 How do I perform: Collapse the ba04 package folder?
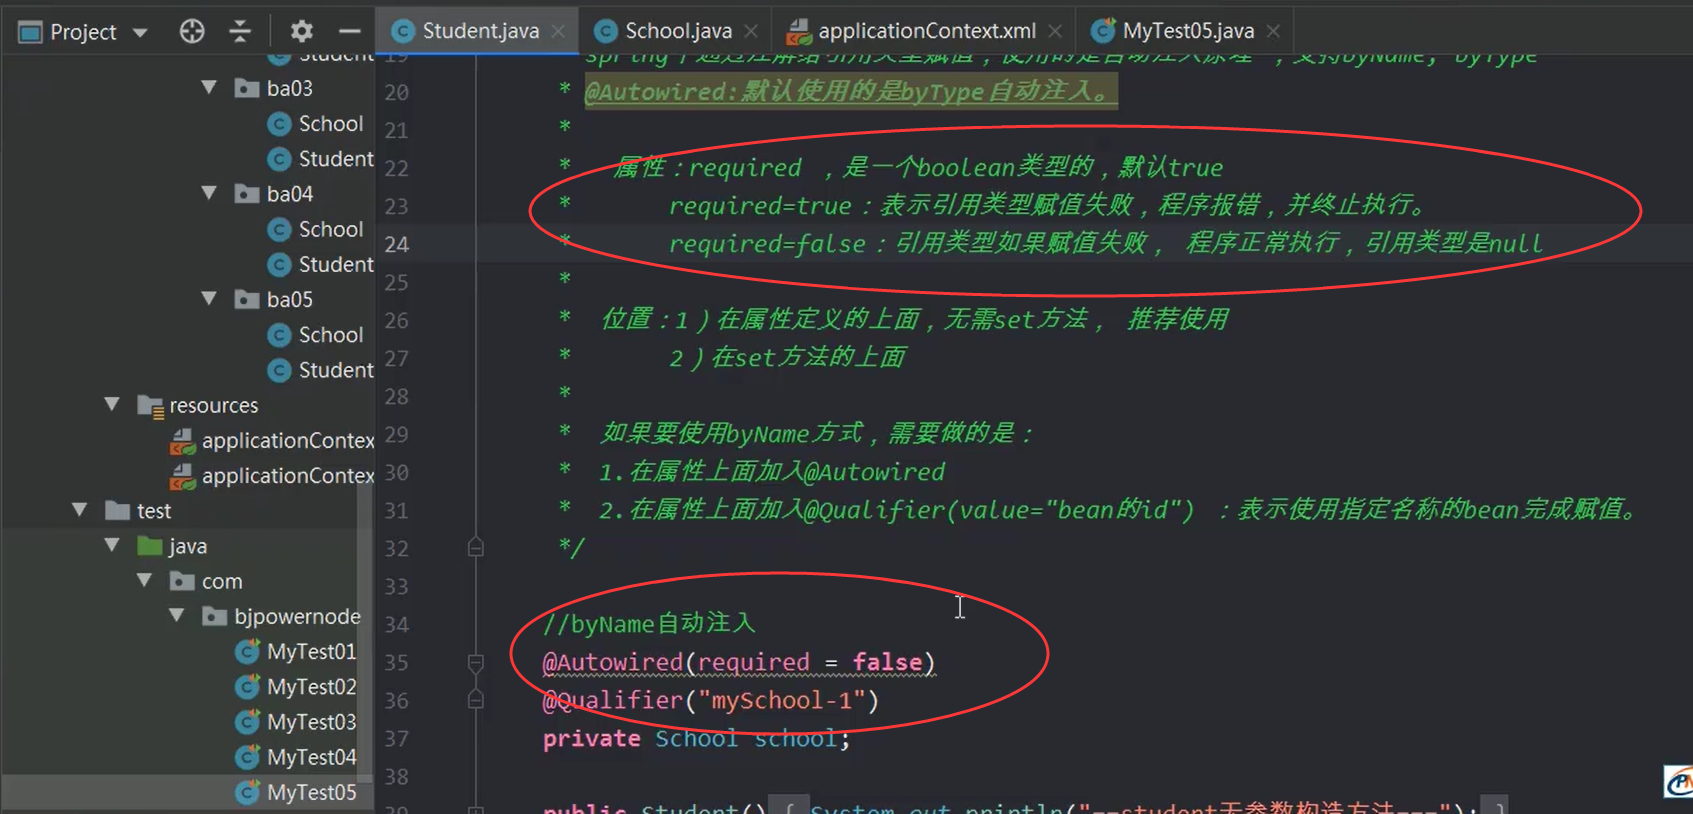point(209,193)
